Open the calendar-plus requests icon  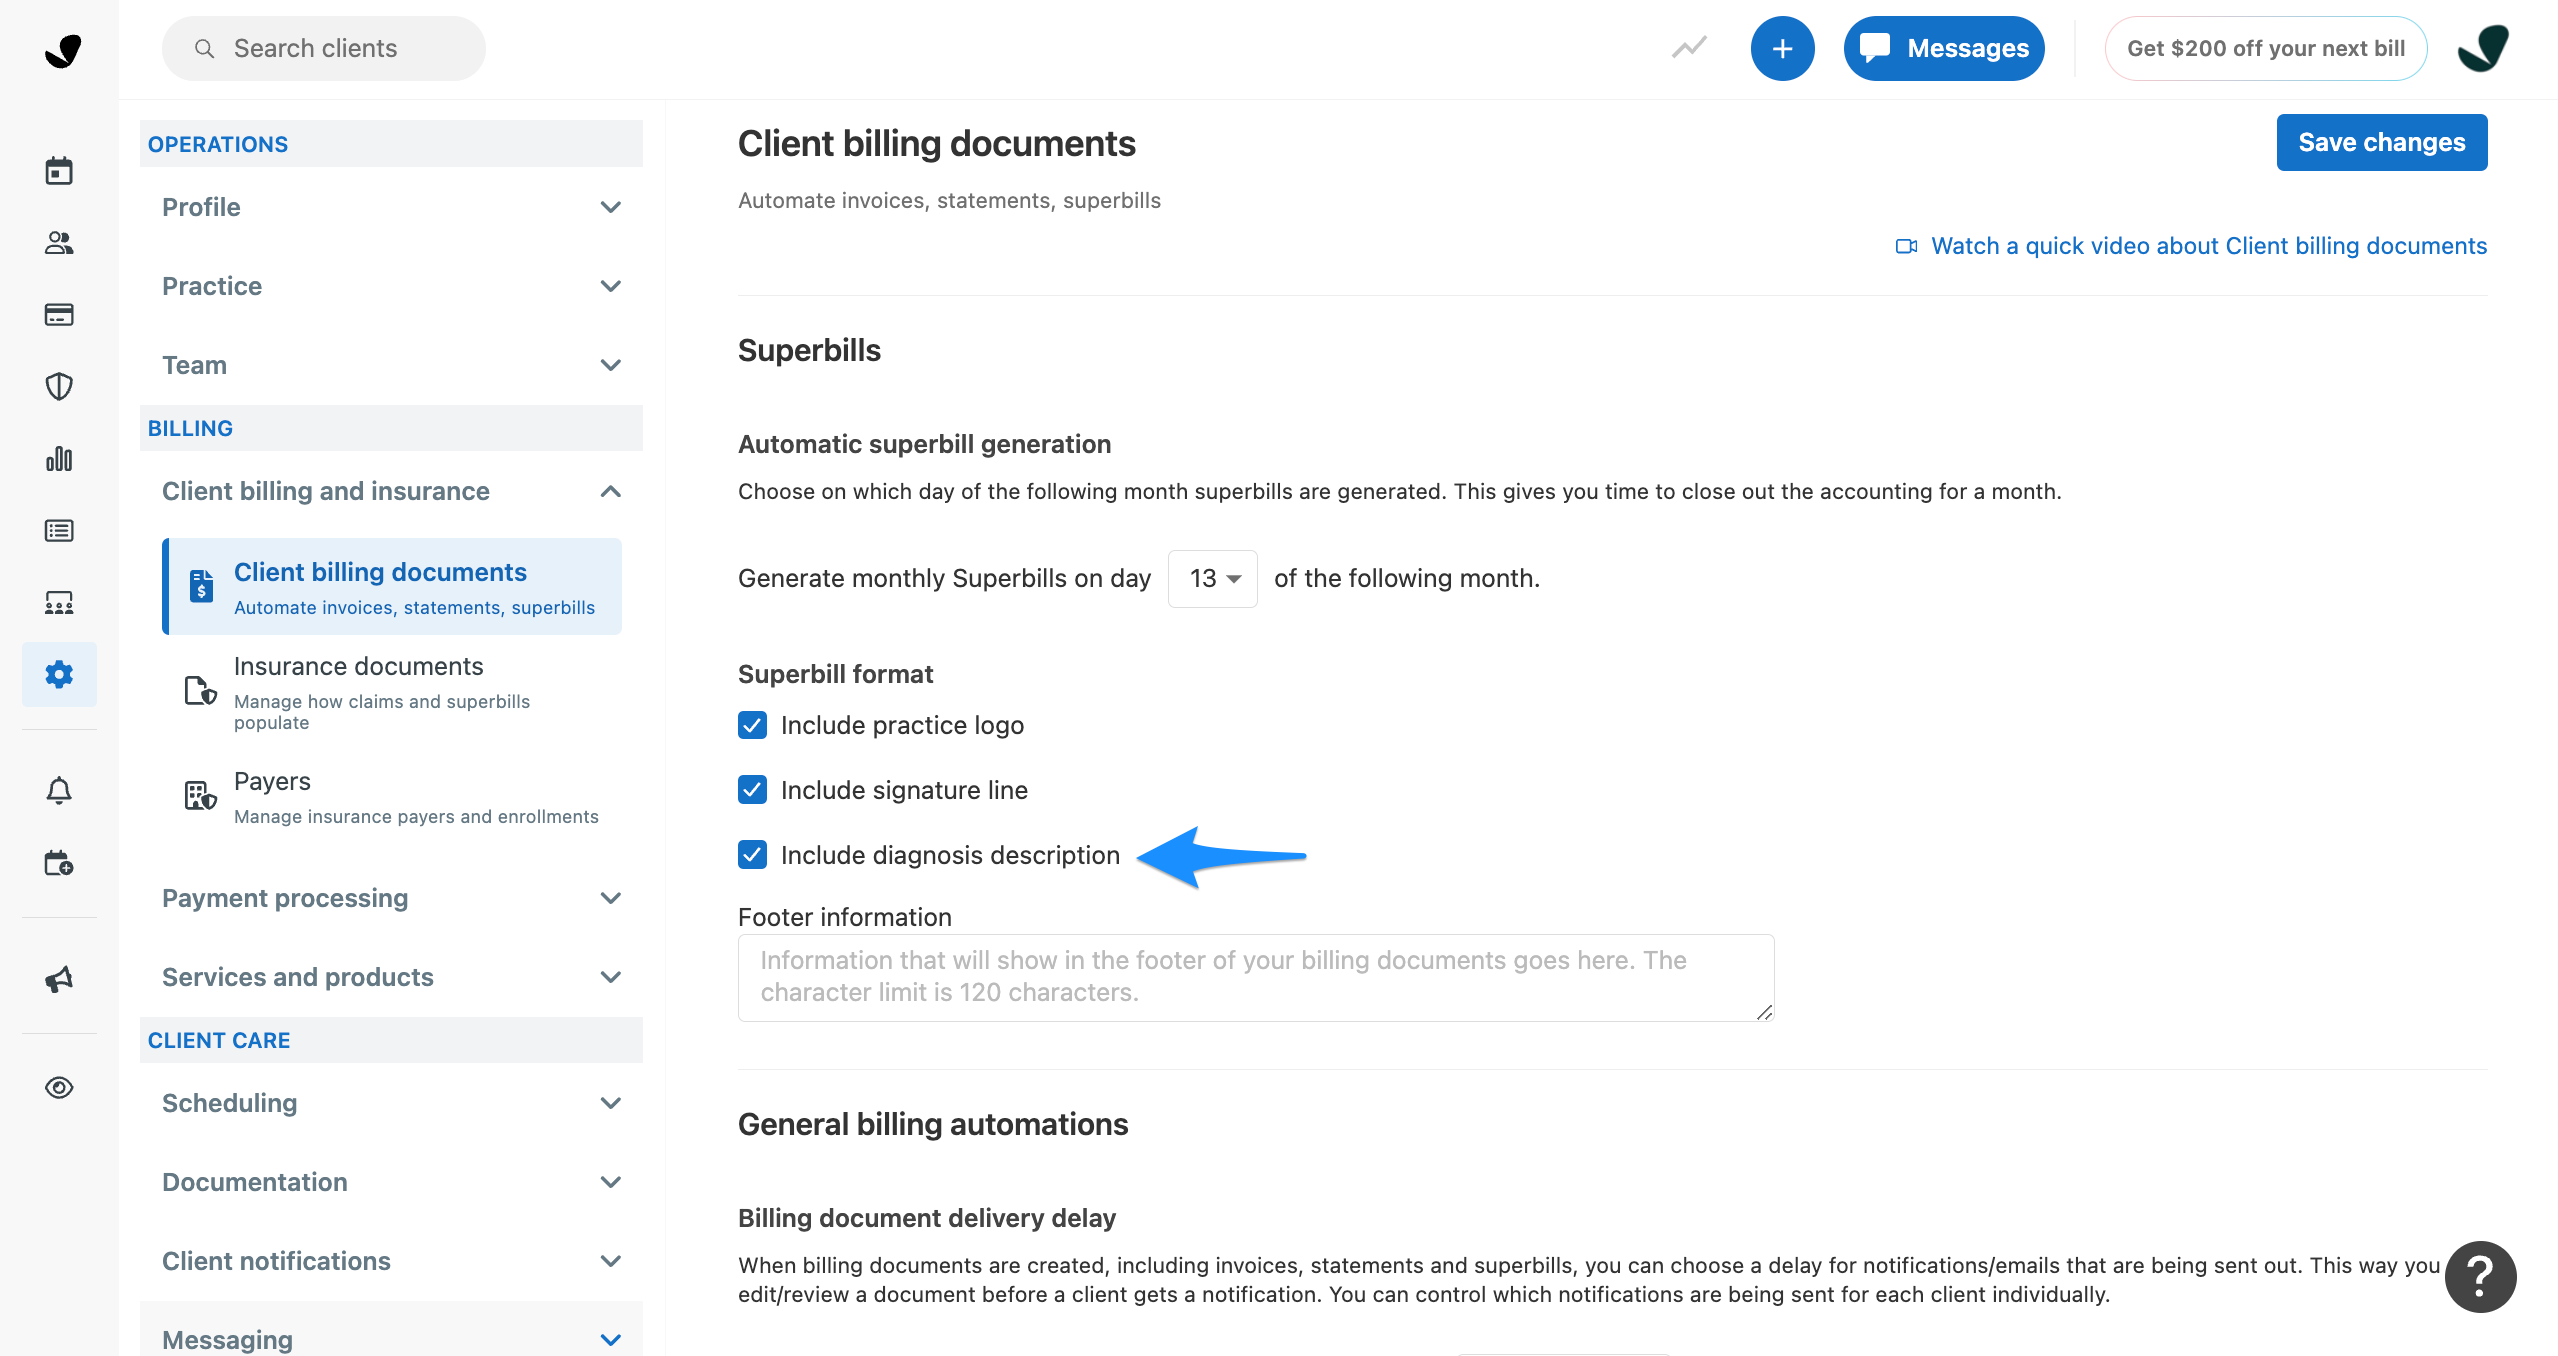point(59,863)
